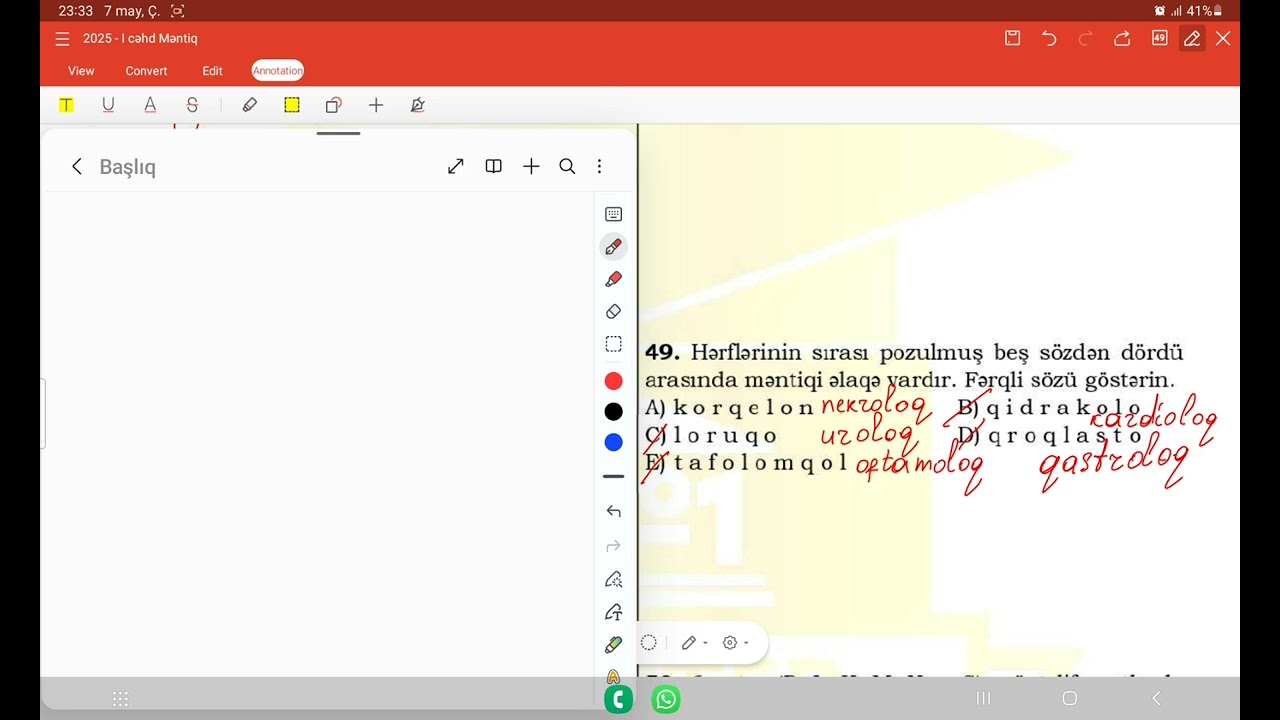This screenshot has height=720, width=1280.
Task: Open WhatsApp from the taskbar
Action: click(666, 699)
